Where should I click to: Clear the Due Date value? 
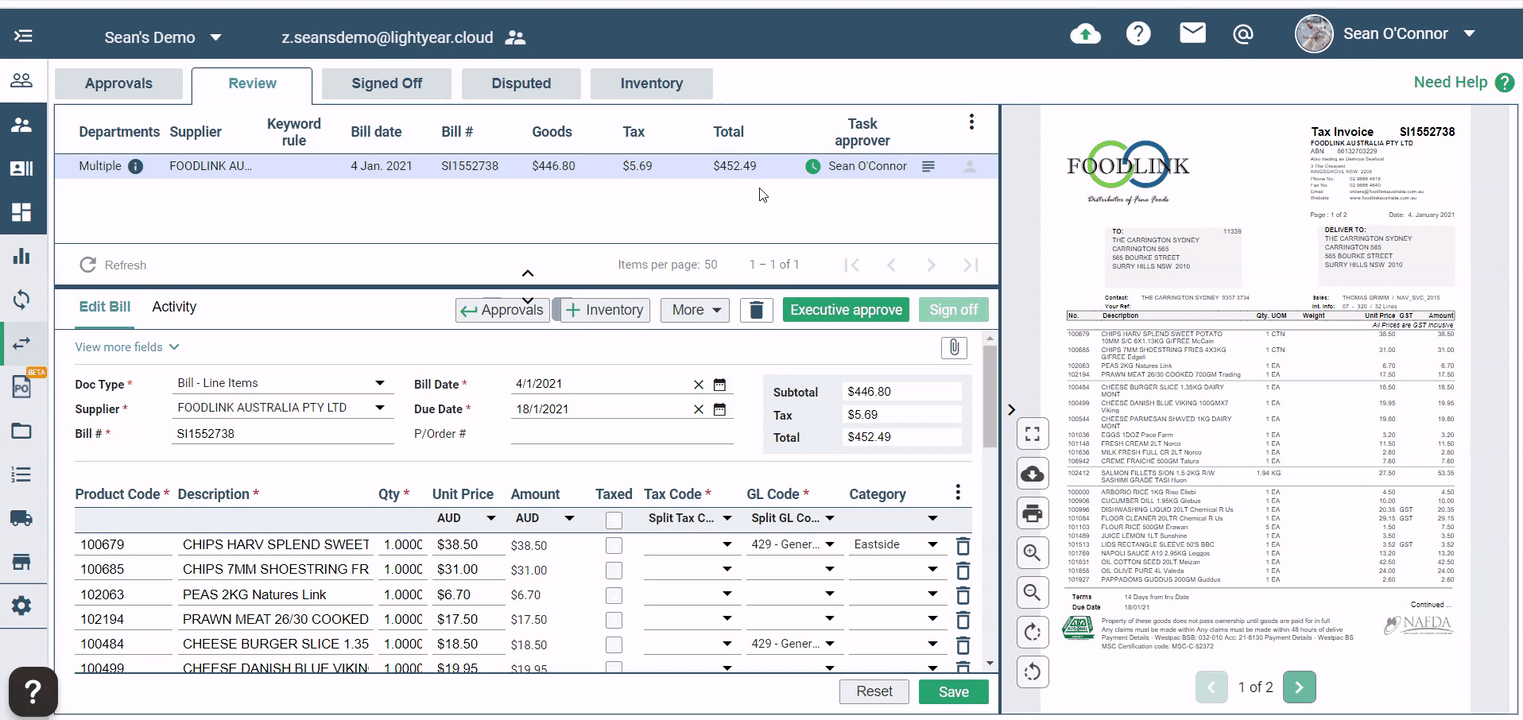coord(698,409)
